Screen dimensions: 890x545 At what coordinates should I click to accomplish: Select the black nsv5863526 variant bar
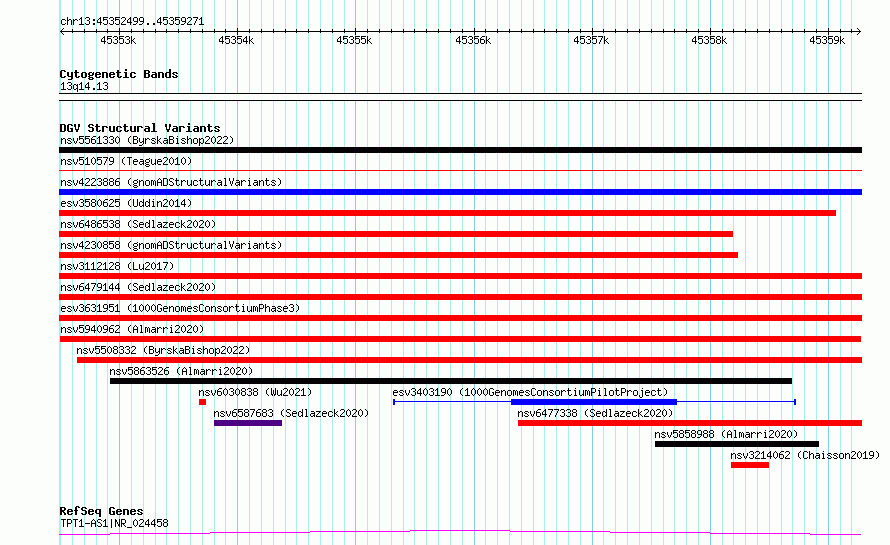pyautogui.click(x=451, y=381)
